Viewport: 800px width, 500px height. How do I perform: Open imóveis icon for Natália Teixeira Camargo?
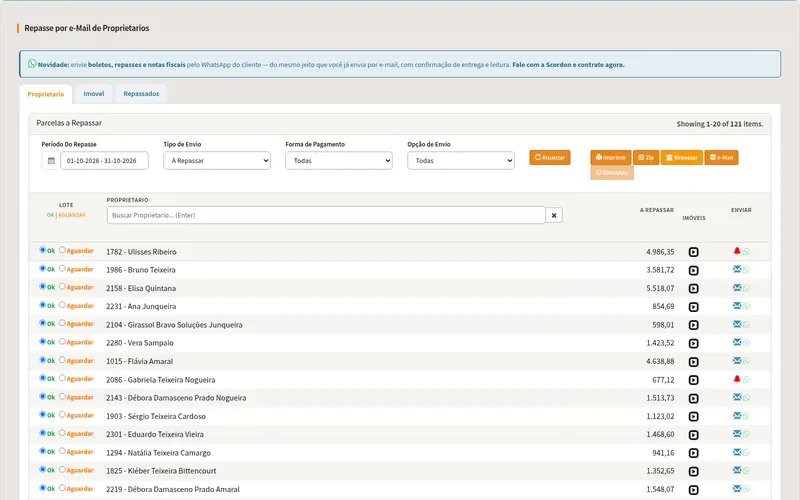tap(693, 453)
